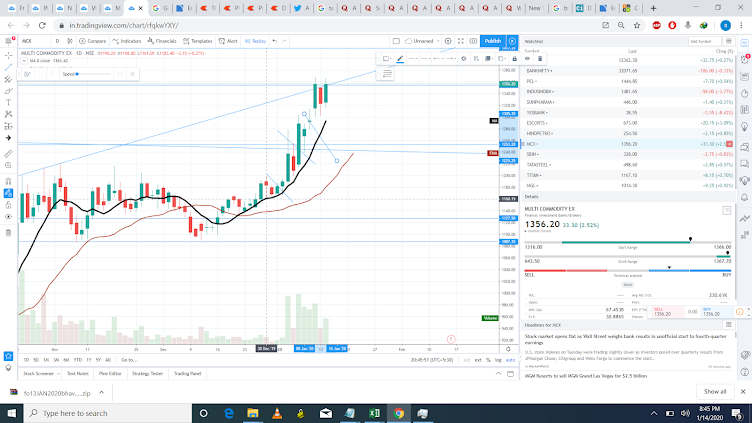Select the zoom-in magnifier tool
Viewport: 752px width, 423px height.
(x=8, y=165)
